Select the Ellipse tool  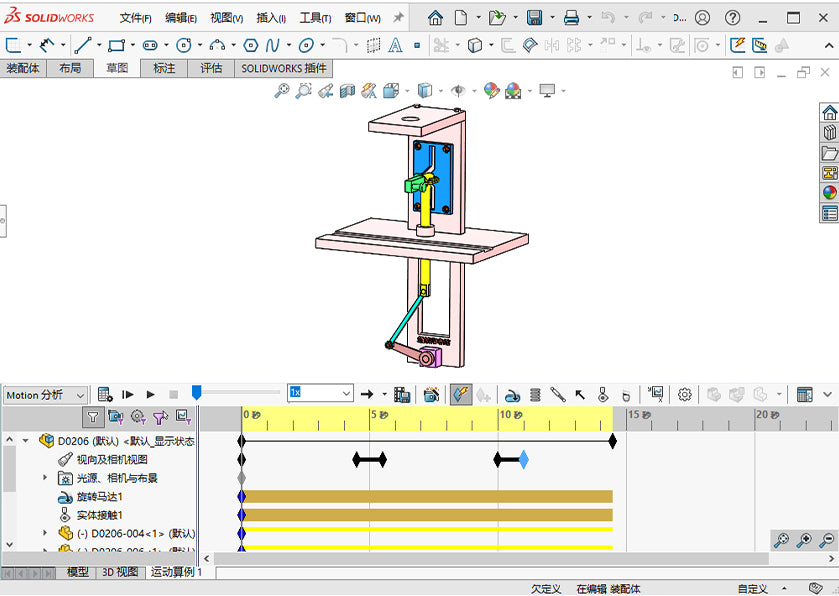tap(306, 45)
